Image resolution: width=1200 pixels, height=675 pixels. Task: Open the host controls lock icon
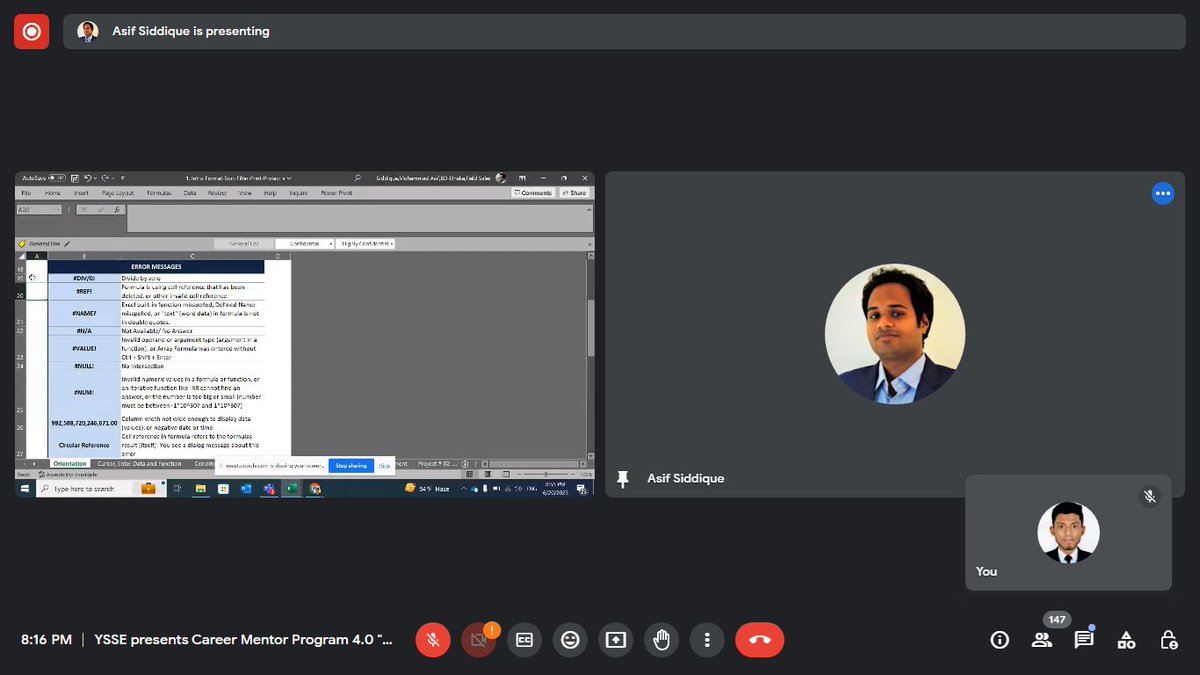tap(1168, 640)
